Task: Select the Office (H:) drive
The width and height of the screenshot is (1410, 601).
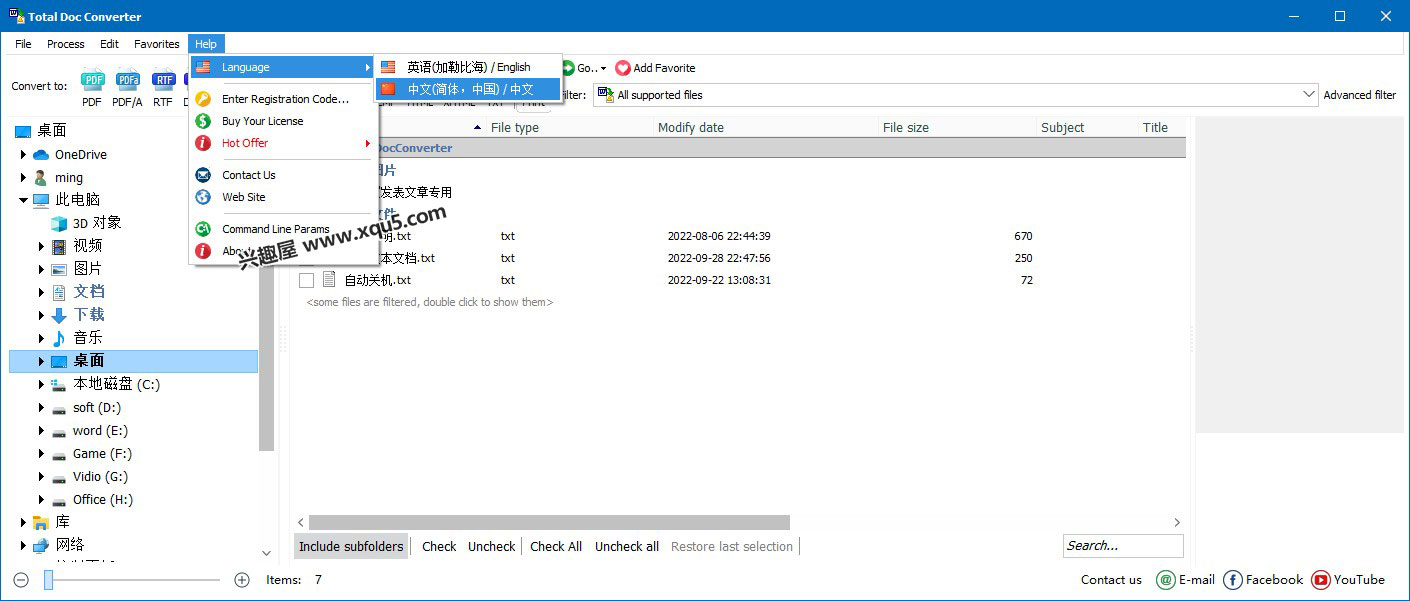Action: coord(103,500)
